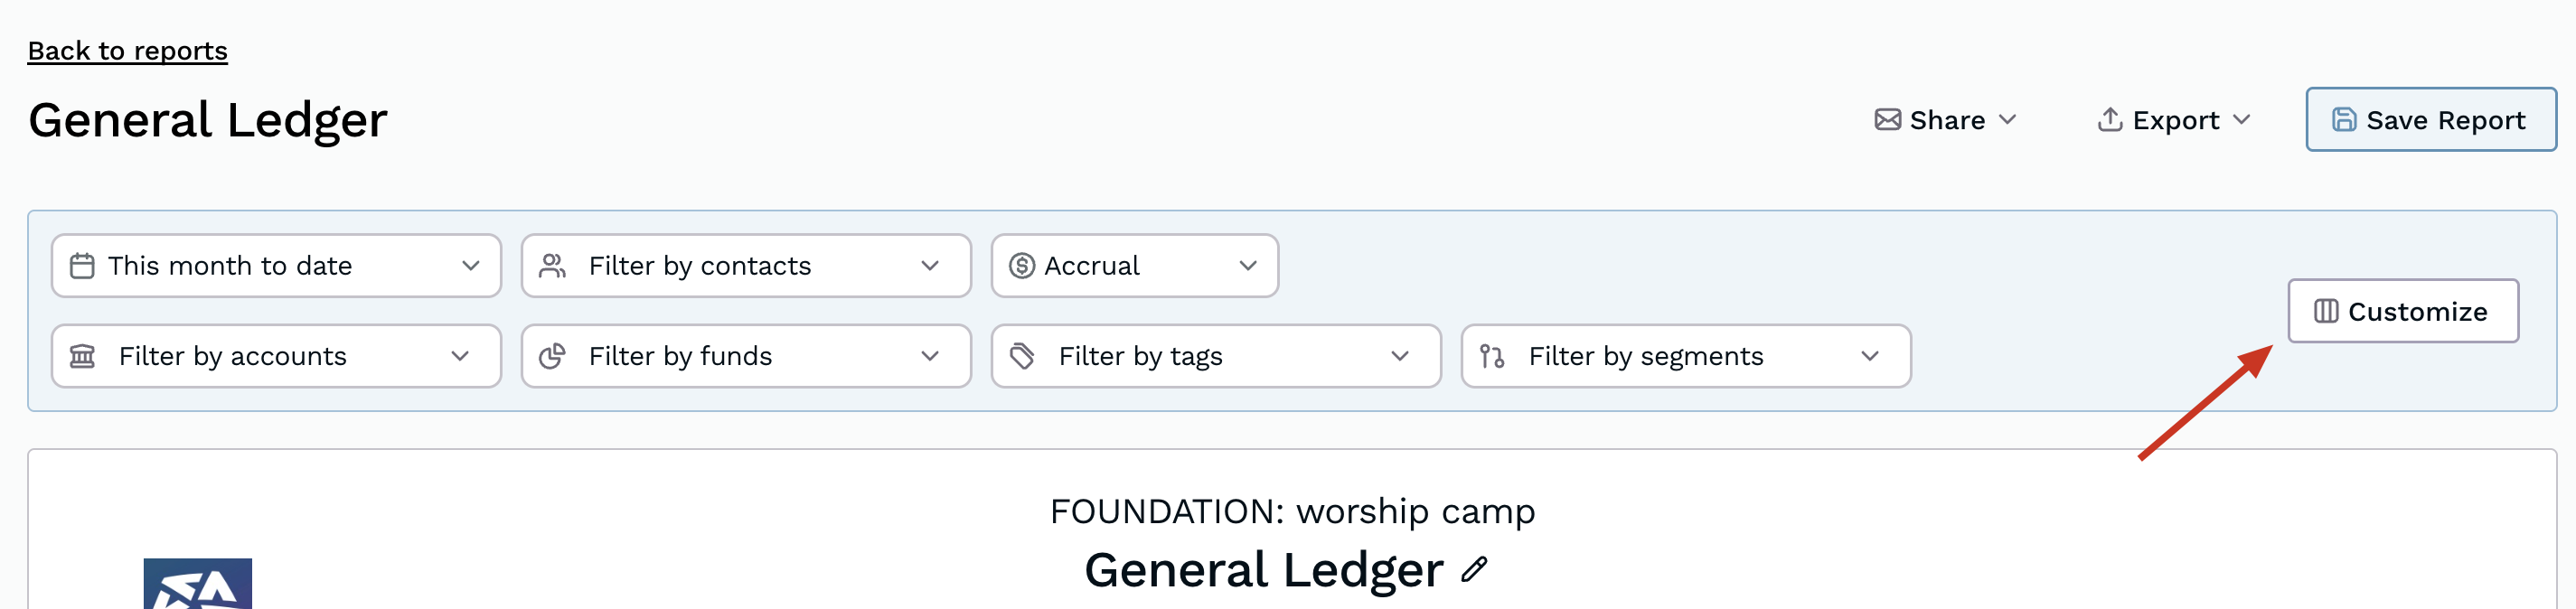The width and height of the screenshot is (2576, 609).
Task: Click the dollar icon in Accrual selector
Action: click(x=1021, y=266)
